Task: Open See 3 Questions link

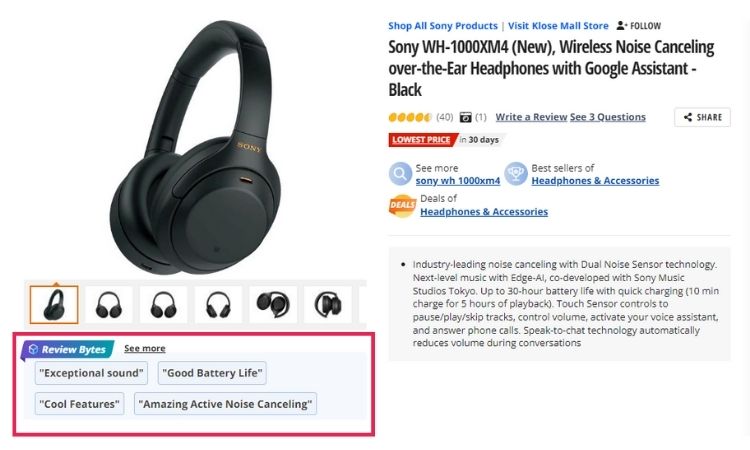Action: tap(608, 117)
